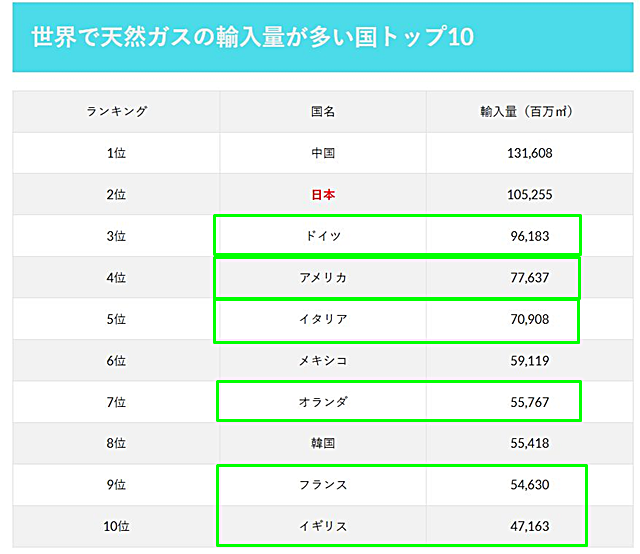Screen dimensions: 640x554
Task: Select the ドイツ cell
Action: click(323, 236)
